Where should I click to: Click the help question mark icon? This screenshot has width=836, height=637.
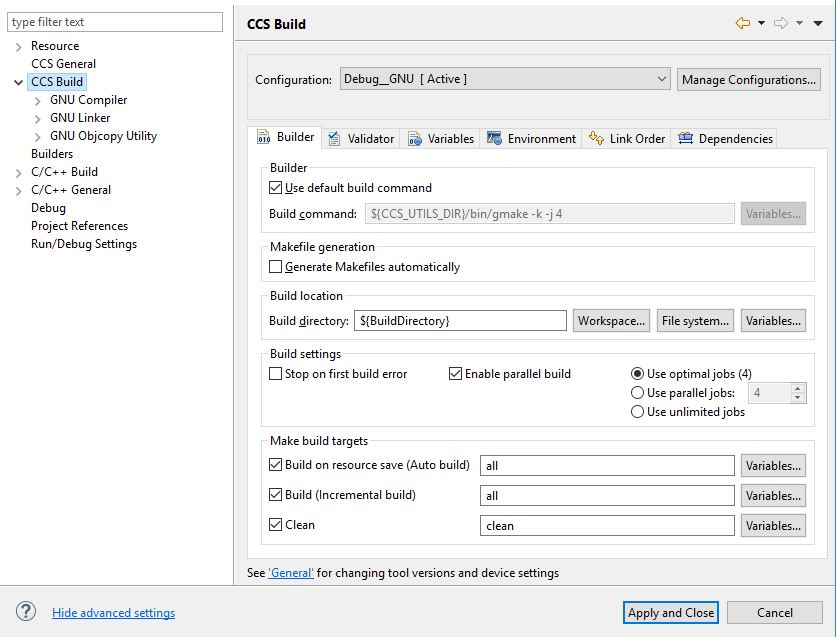26,612
